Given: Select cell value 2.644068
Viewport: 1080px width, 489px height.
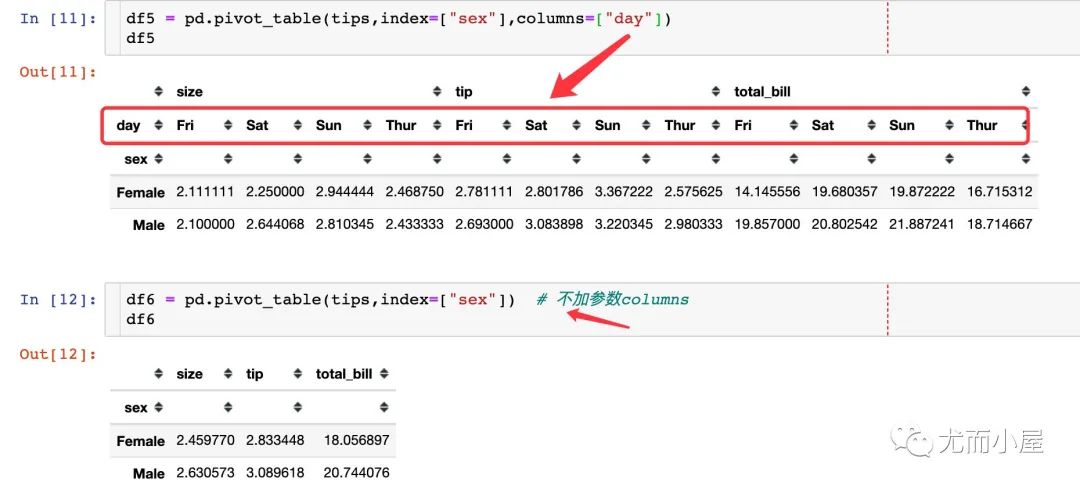Looking at the screenshot, I should 275,225.
